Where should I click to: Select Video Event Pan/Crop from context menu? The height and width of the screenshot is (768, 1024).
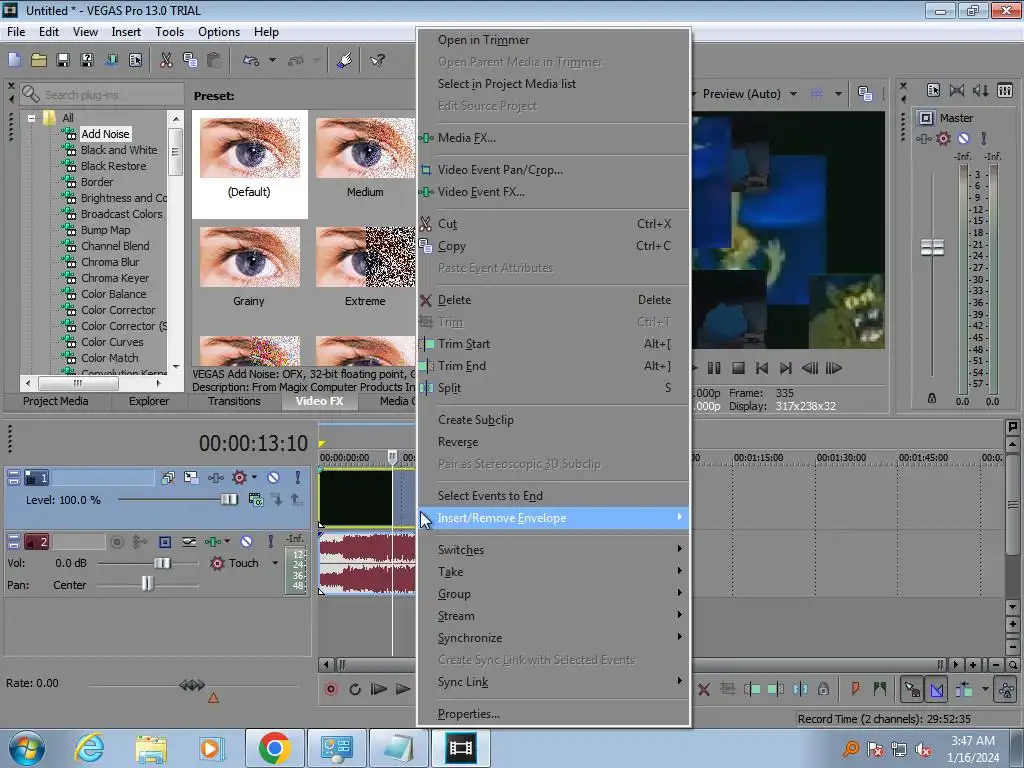(x=500, y=170)
